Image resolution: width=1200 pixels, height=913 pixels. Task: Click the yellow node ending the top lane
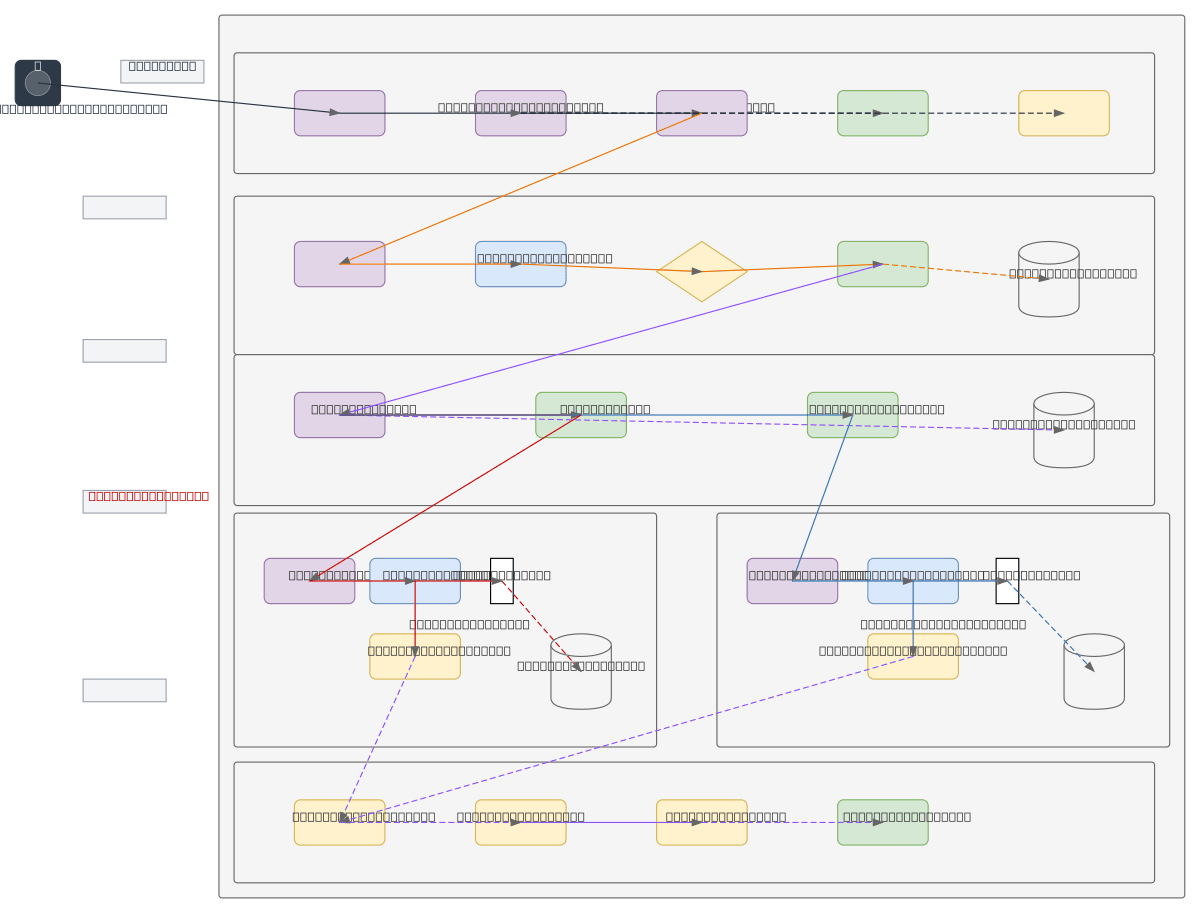point(1063,113)
